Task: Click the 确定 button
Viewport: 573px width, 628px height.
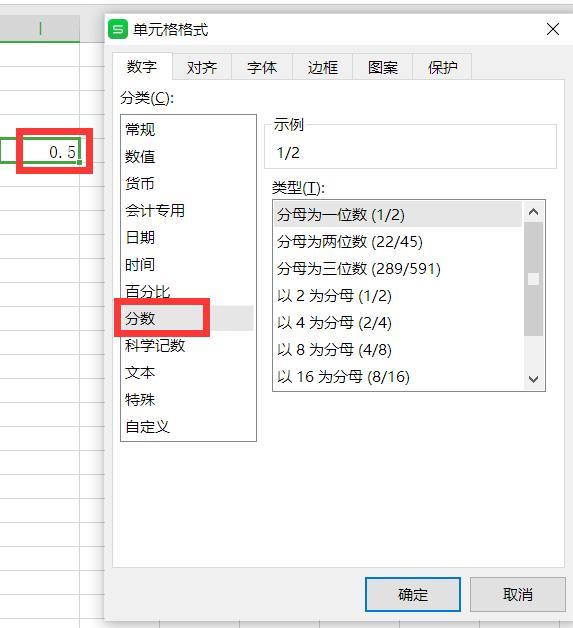Action: pyautogui.click(x=413, y=594)
